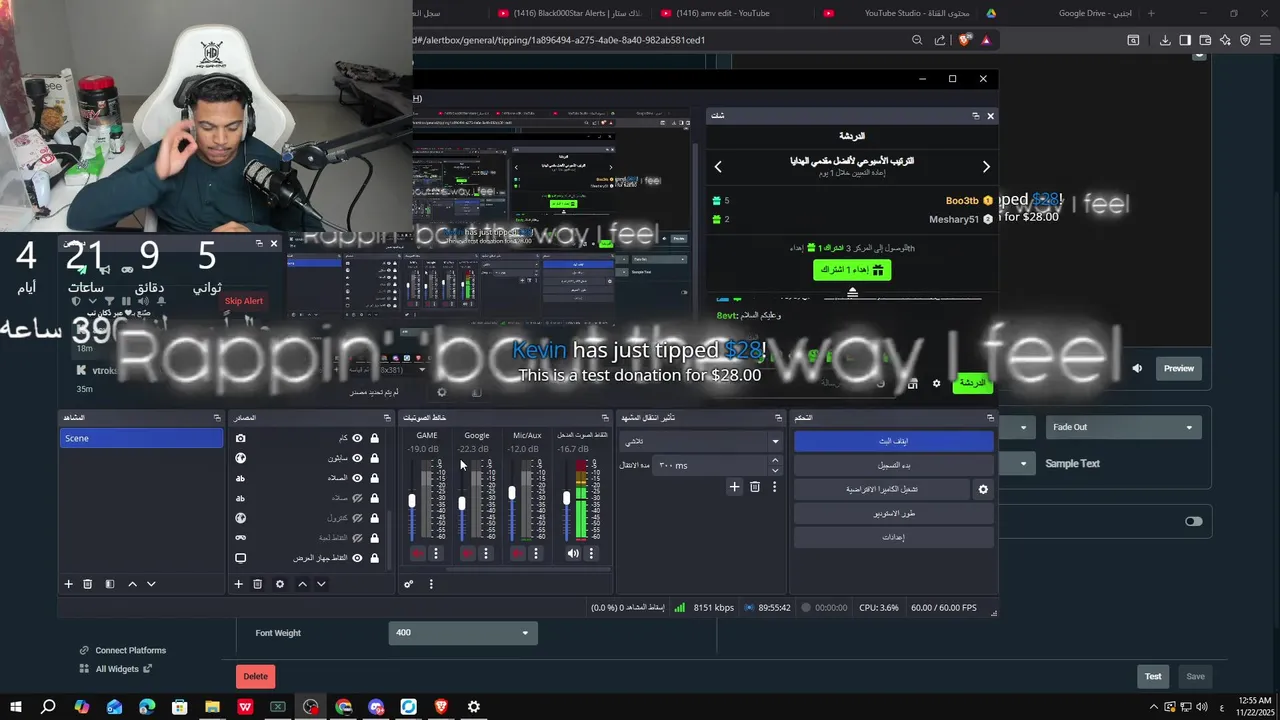Open advanced audio properties gears in Audio Mixer

408,584
